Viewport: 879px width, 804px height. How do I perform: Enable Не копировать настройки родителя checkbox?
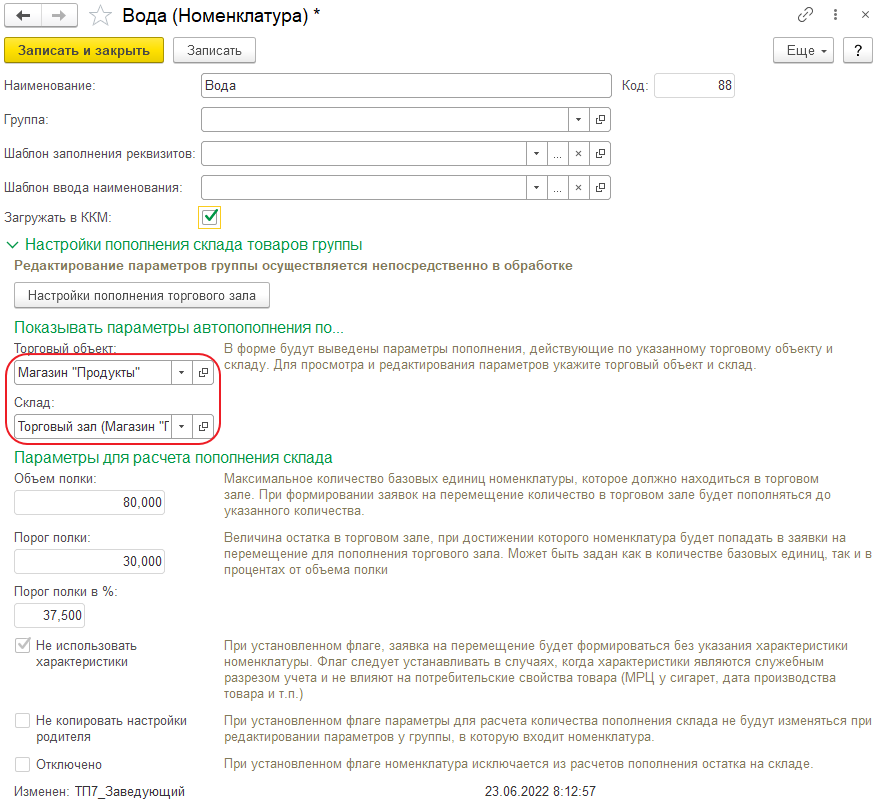(x=22, y=720)
